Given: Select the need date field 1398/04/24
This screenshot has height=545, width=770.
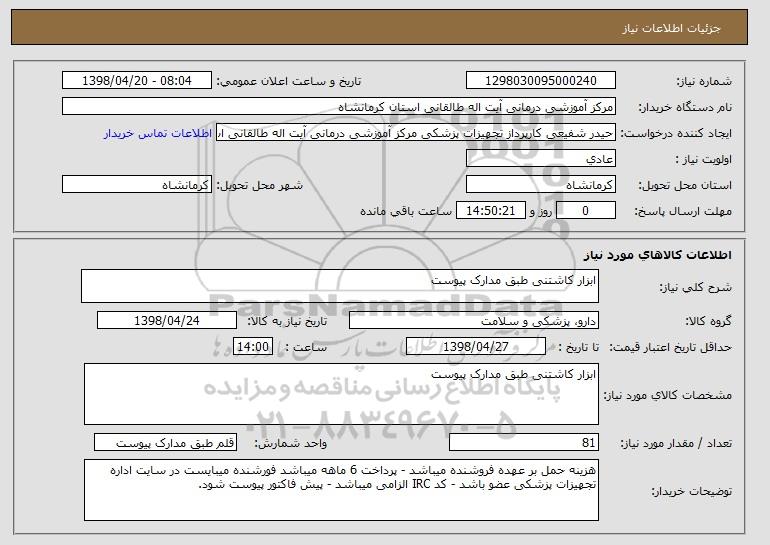Looking at the screenshot, I should coord(167,321).
